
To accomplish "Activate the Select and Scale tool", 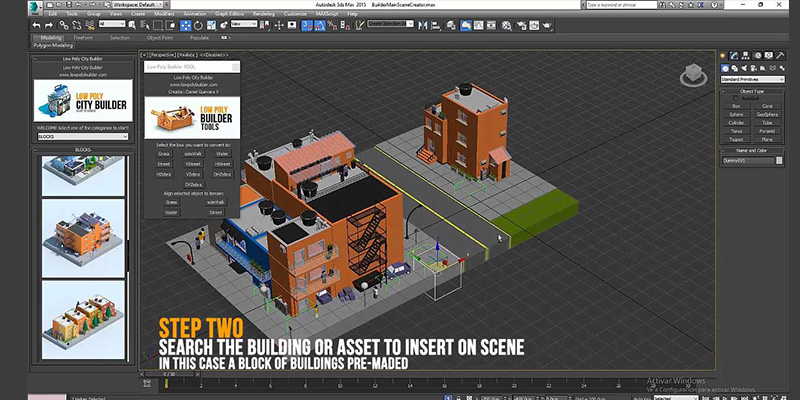I will click(211, 25).
